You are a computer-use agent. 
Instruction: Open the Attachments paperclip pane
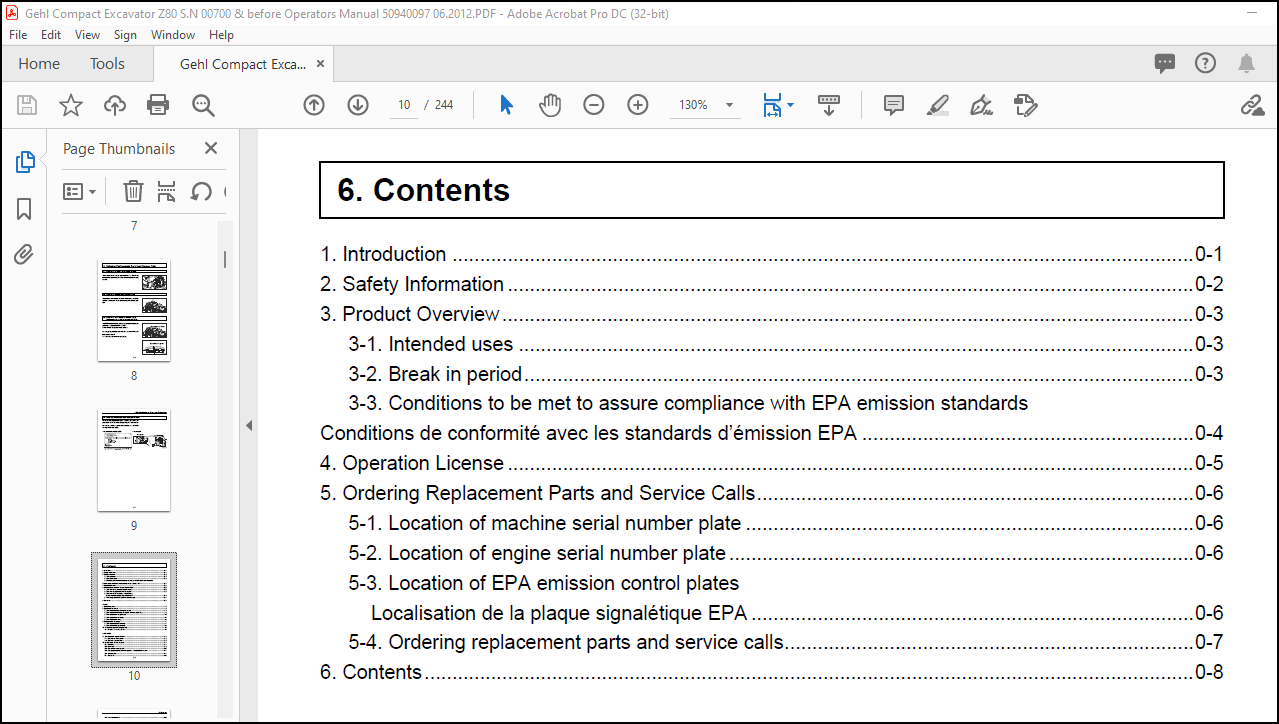25,255
